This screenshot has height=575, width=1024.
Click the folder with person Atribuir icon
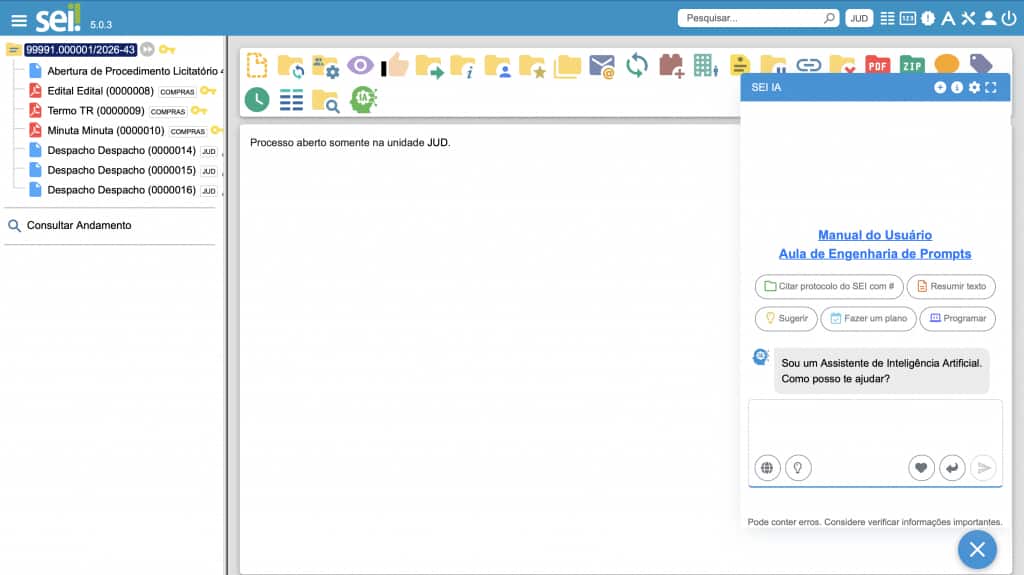[498, 67]
